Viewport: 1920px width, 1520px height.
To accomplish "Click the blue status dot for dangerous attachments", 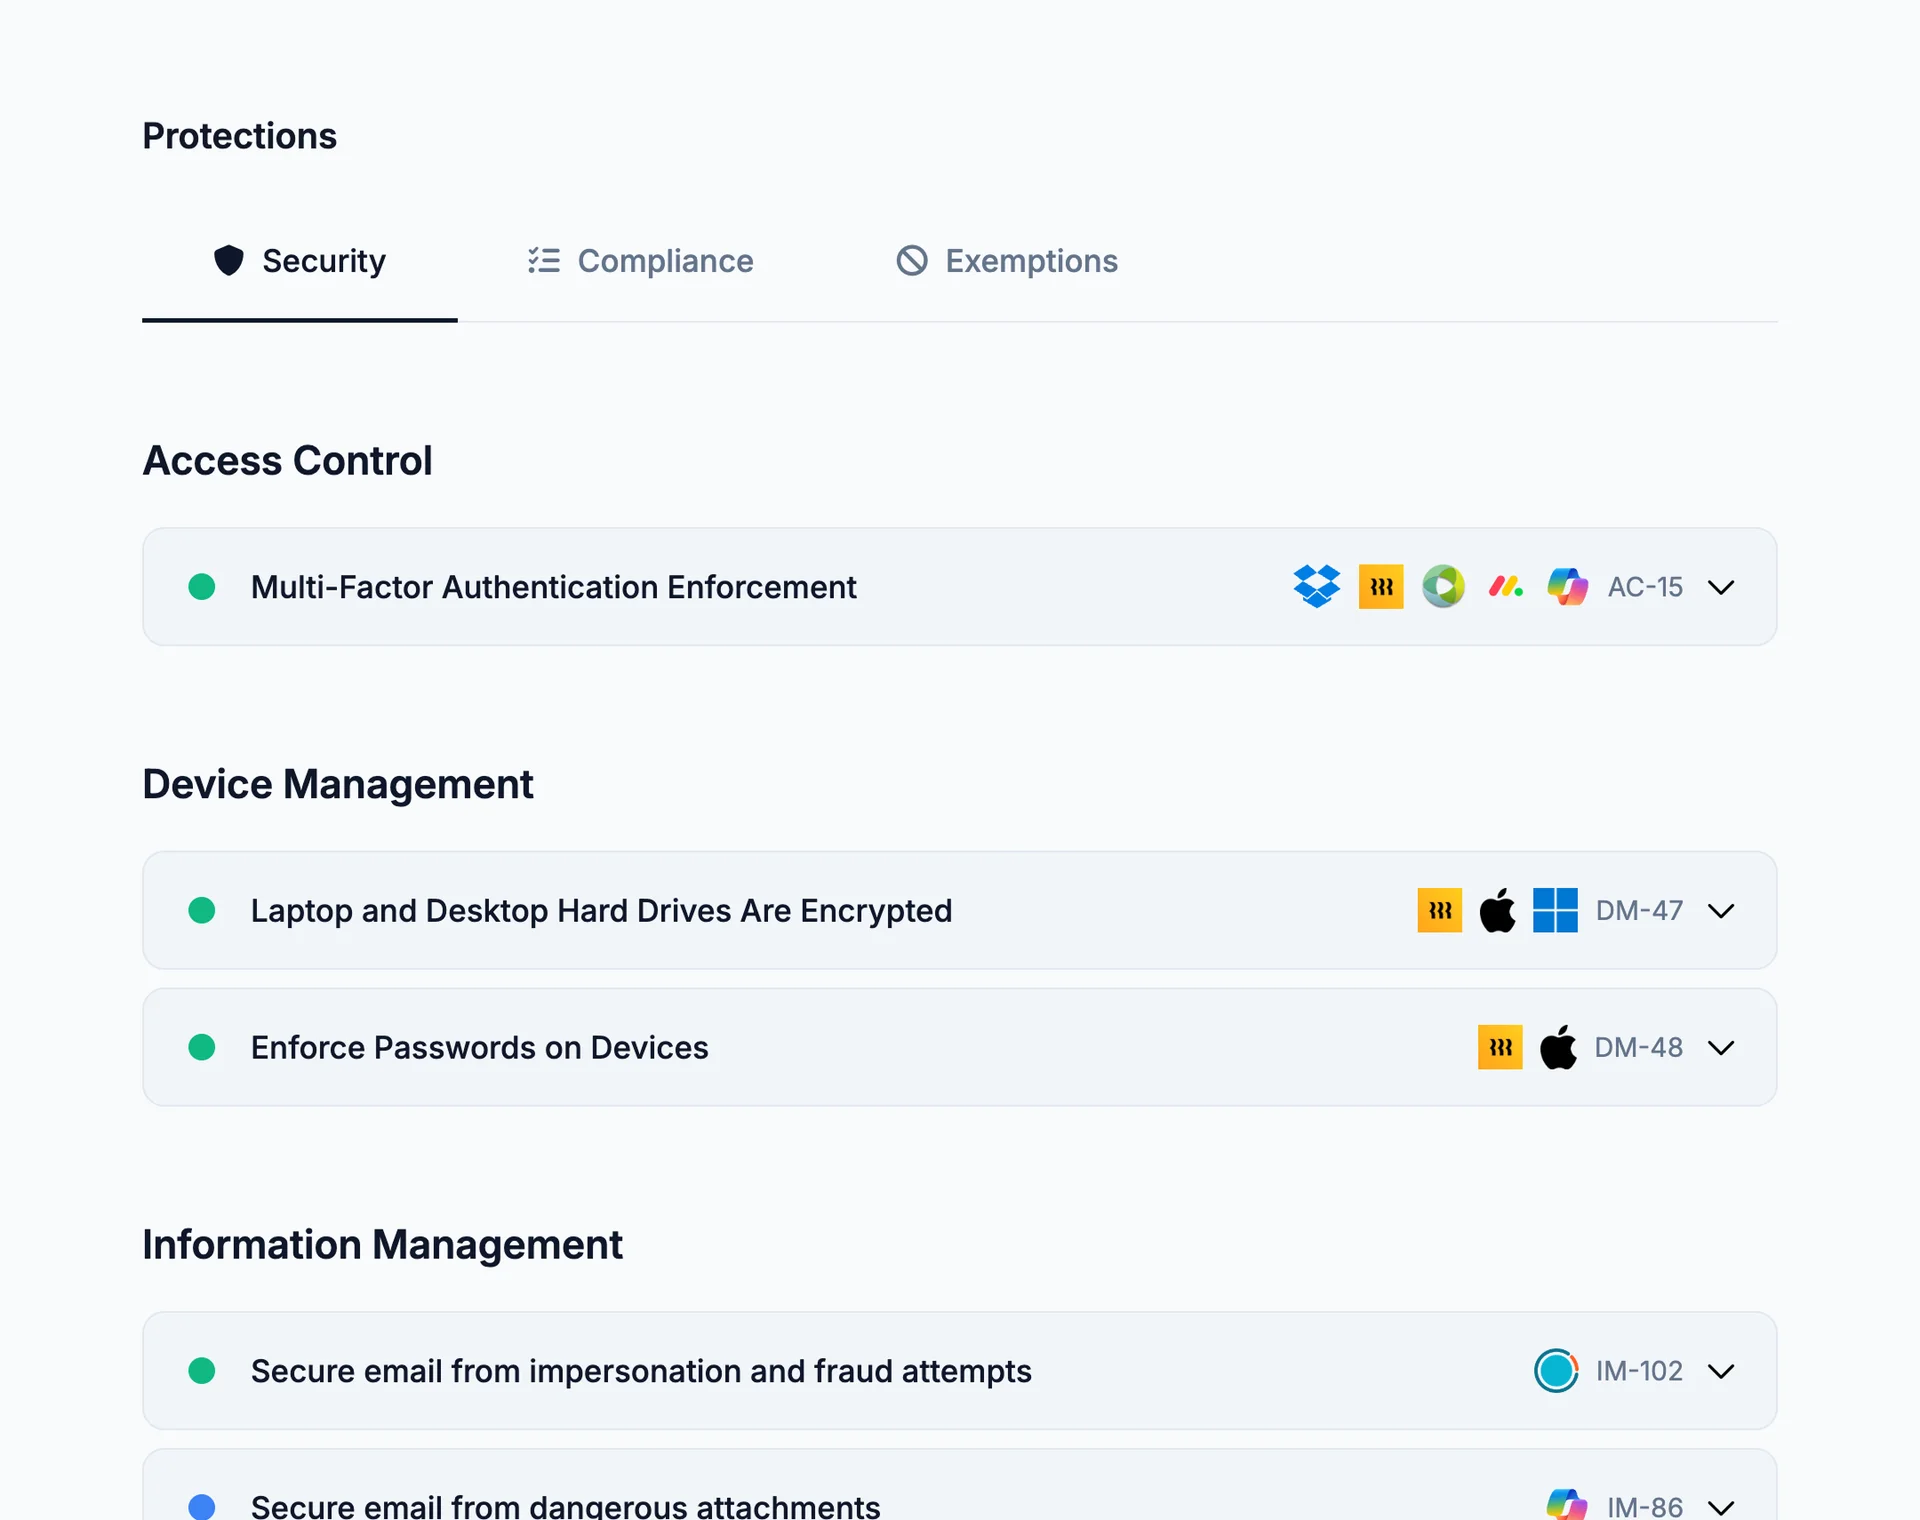I will pyautogui.click(x=202, y=1507).
